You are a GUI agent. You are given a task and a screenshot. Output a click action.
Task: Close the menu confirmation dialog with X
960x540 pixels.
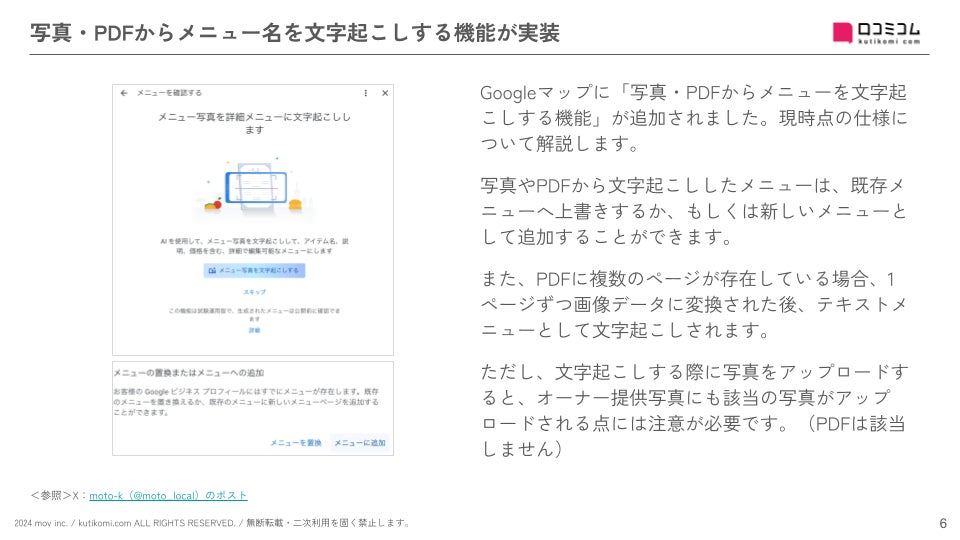pyautogui.click(x=385, y=93)
